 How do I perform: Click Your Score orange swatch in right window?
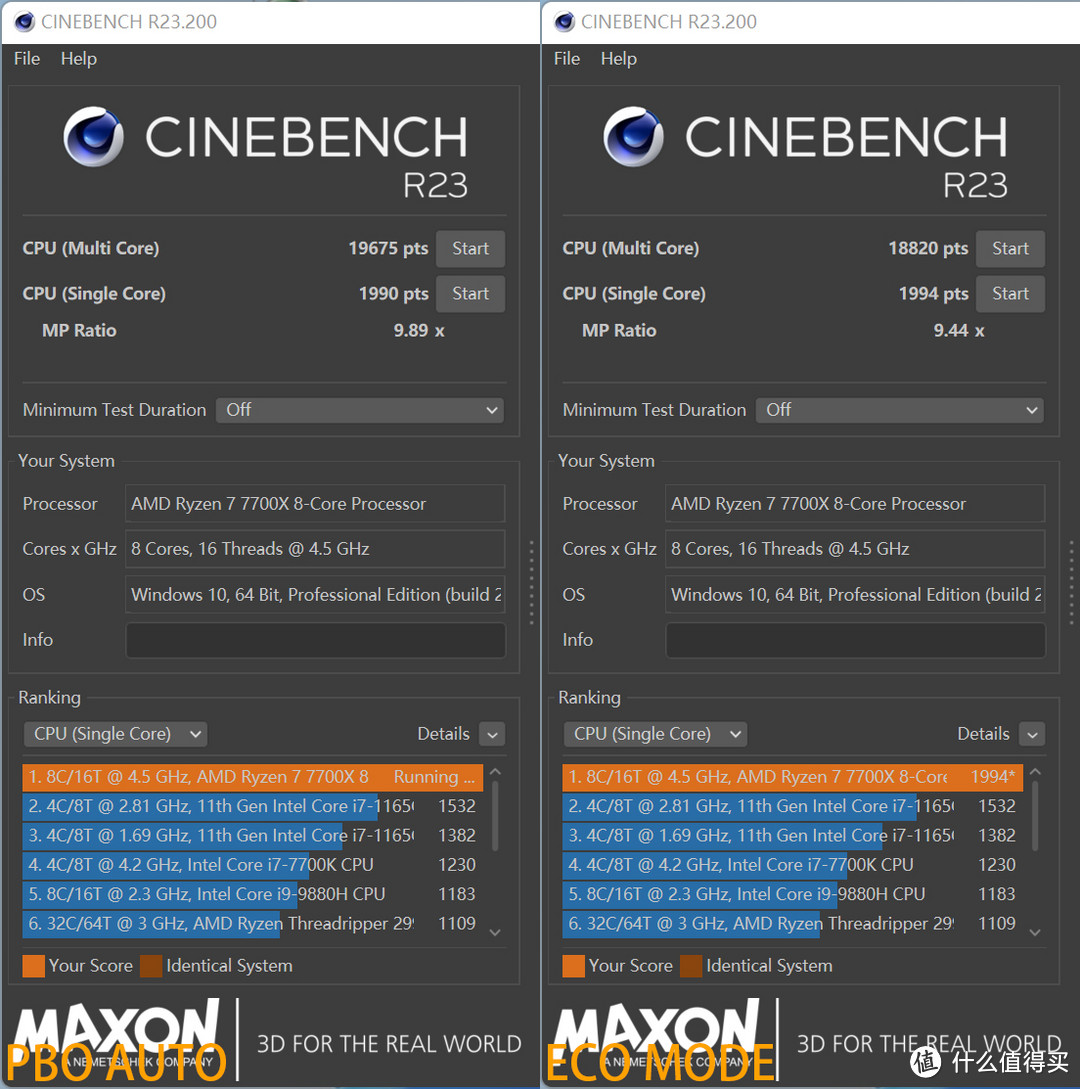click(573, 966)
